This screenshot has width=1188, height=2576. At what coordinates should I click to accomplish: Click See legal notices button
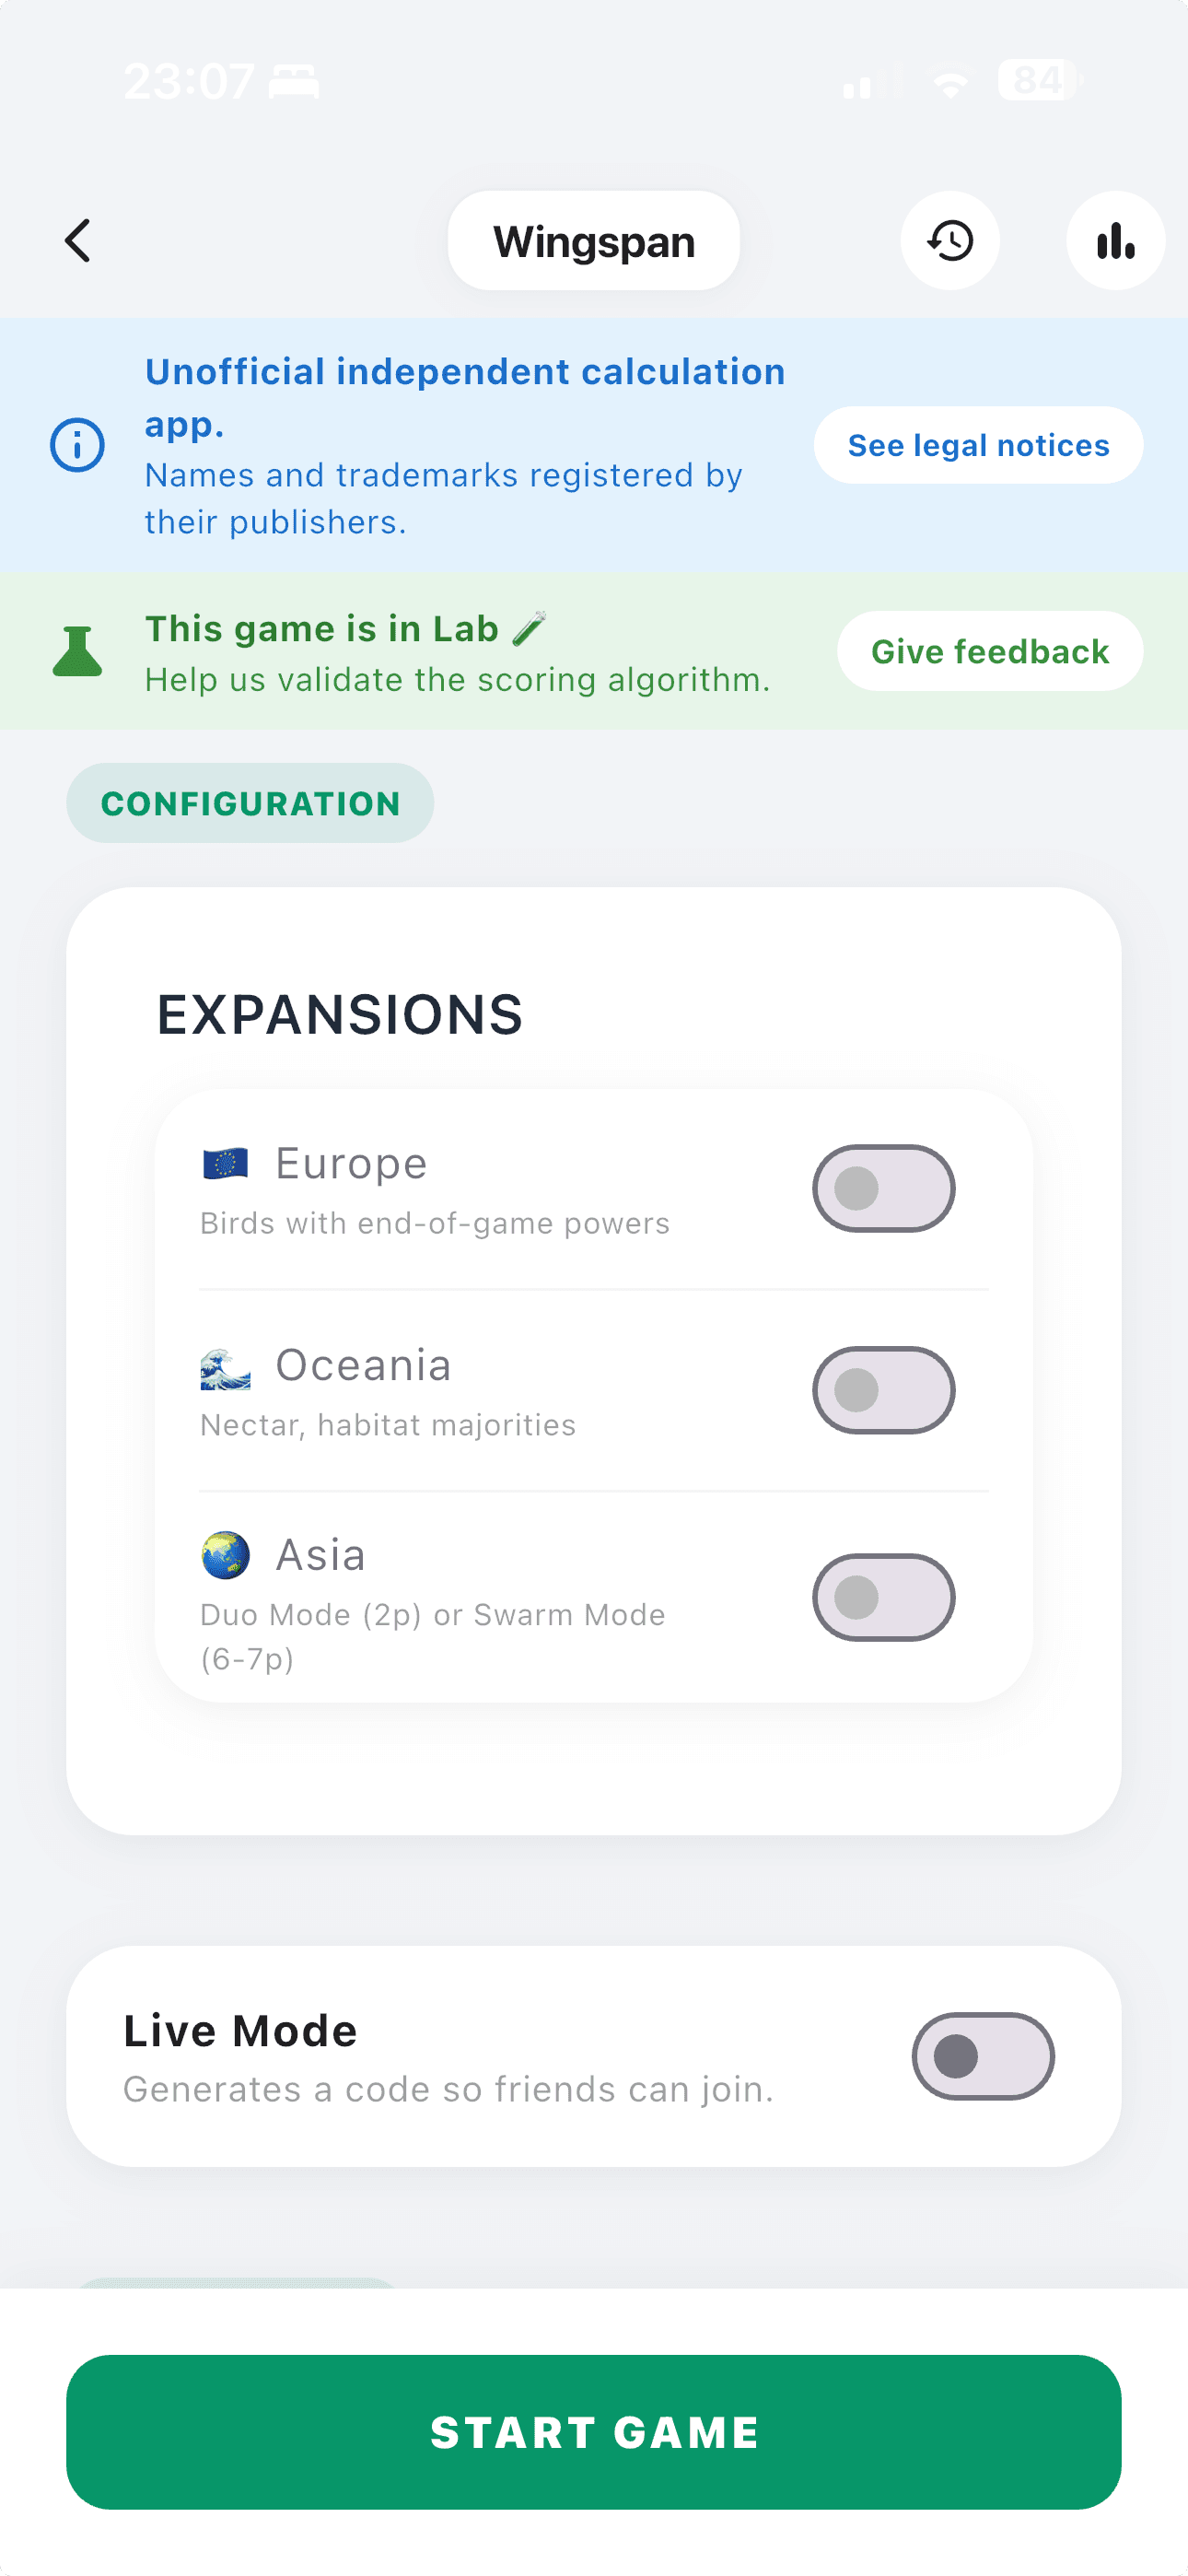977,445
